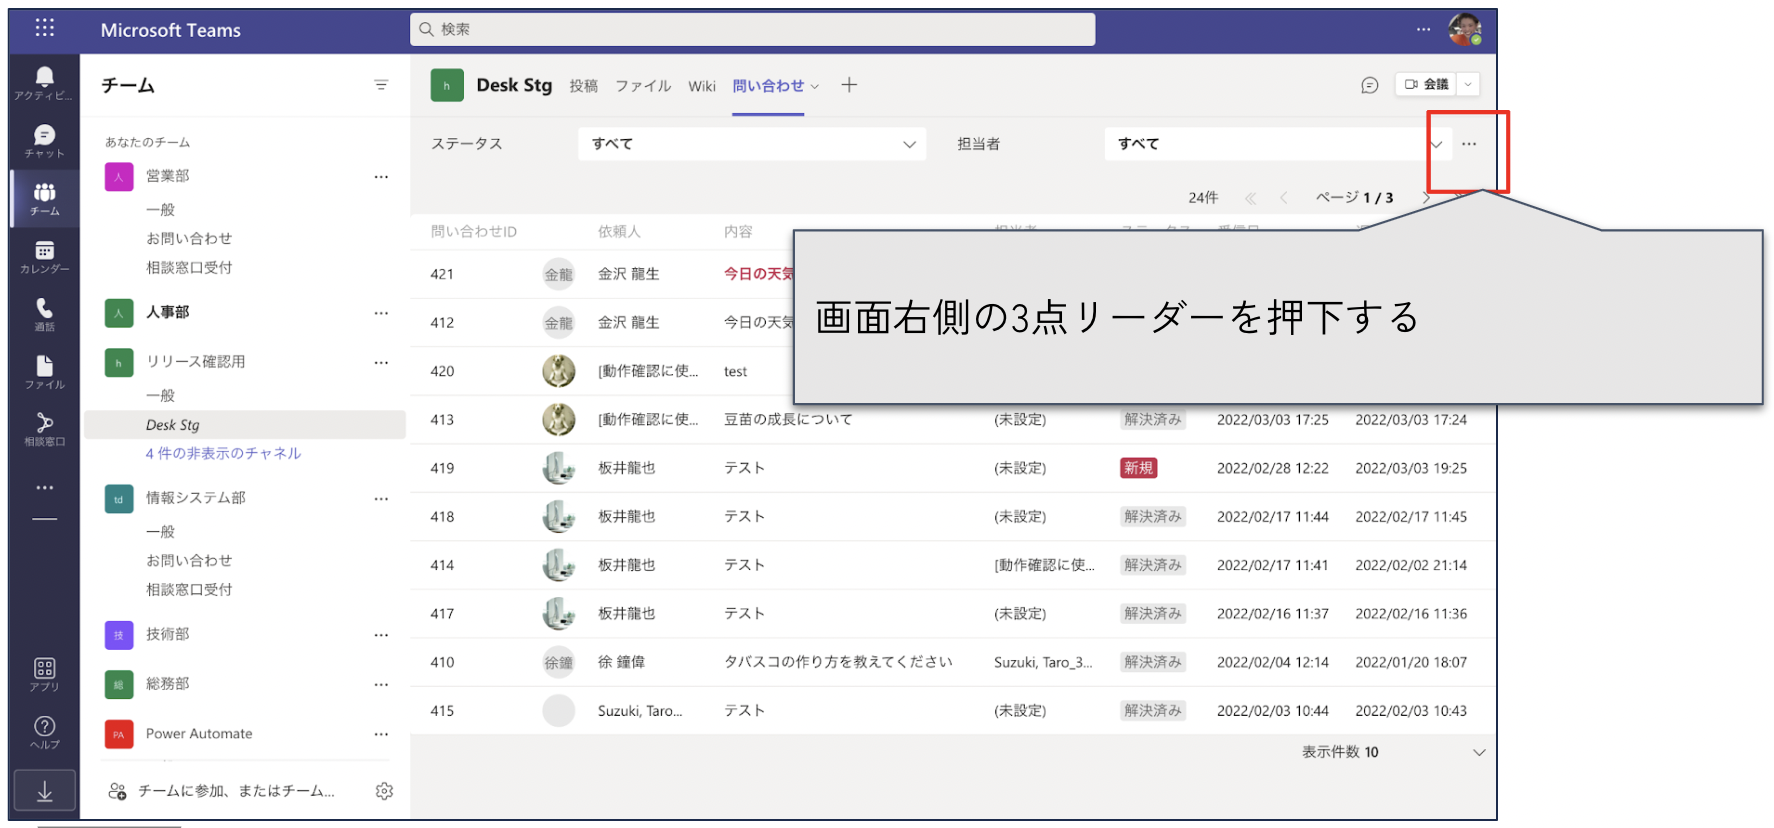Click the 依頼人 column header
The width and height of the screenshot is (1774, 828).
(619, 232)
